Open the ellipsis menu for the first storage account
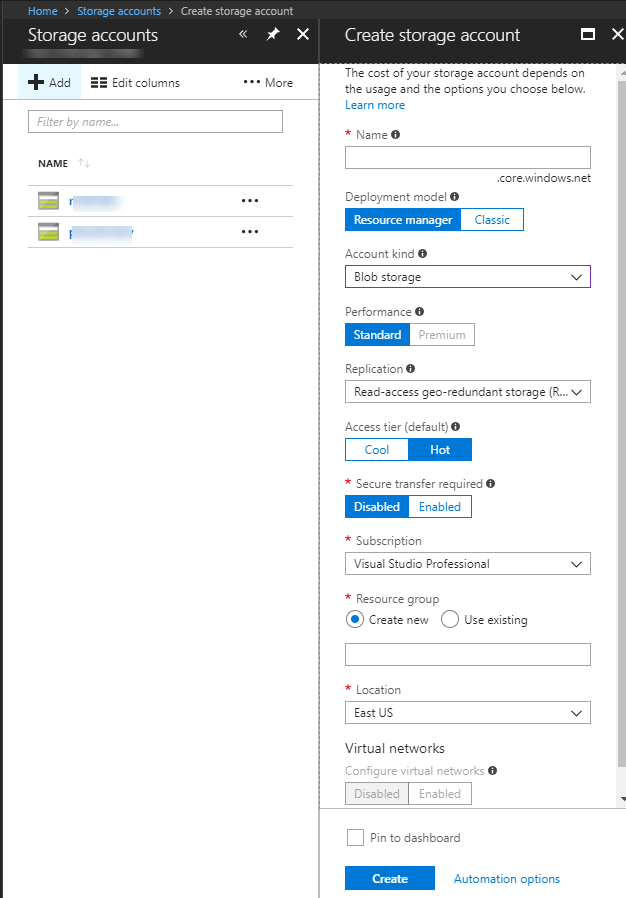Screen dimensions: 626x898 pos(249,200)
